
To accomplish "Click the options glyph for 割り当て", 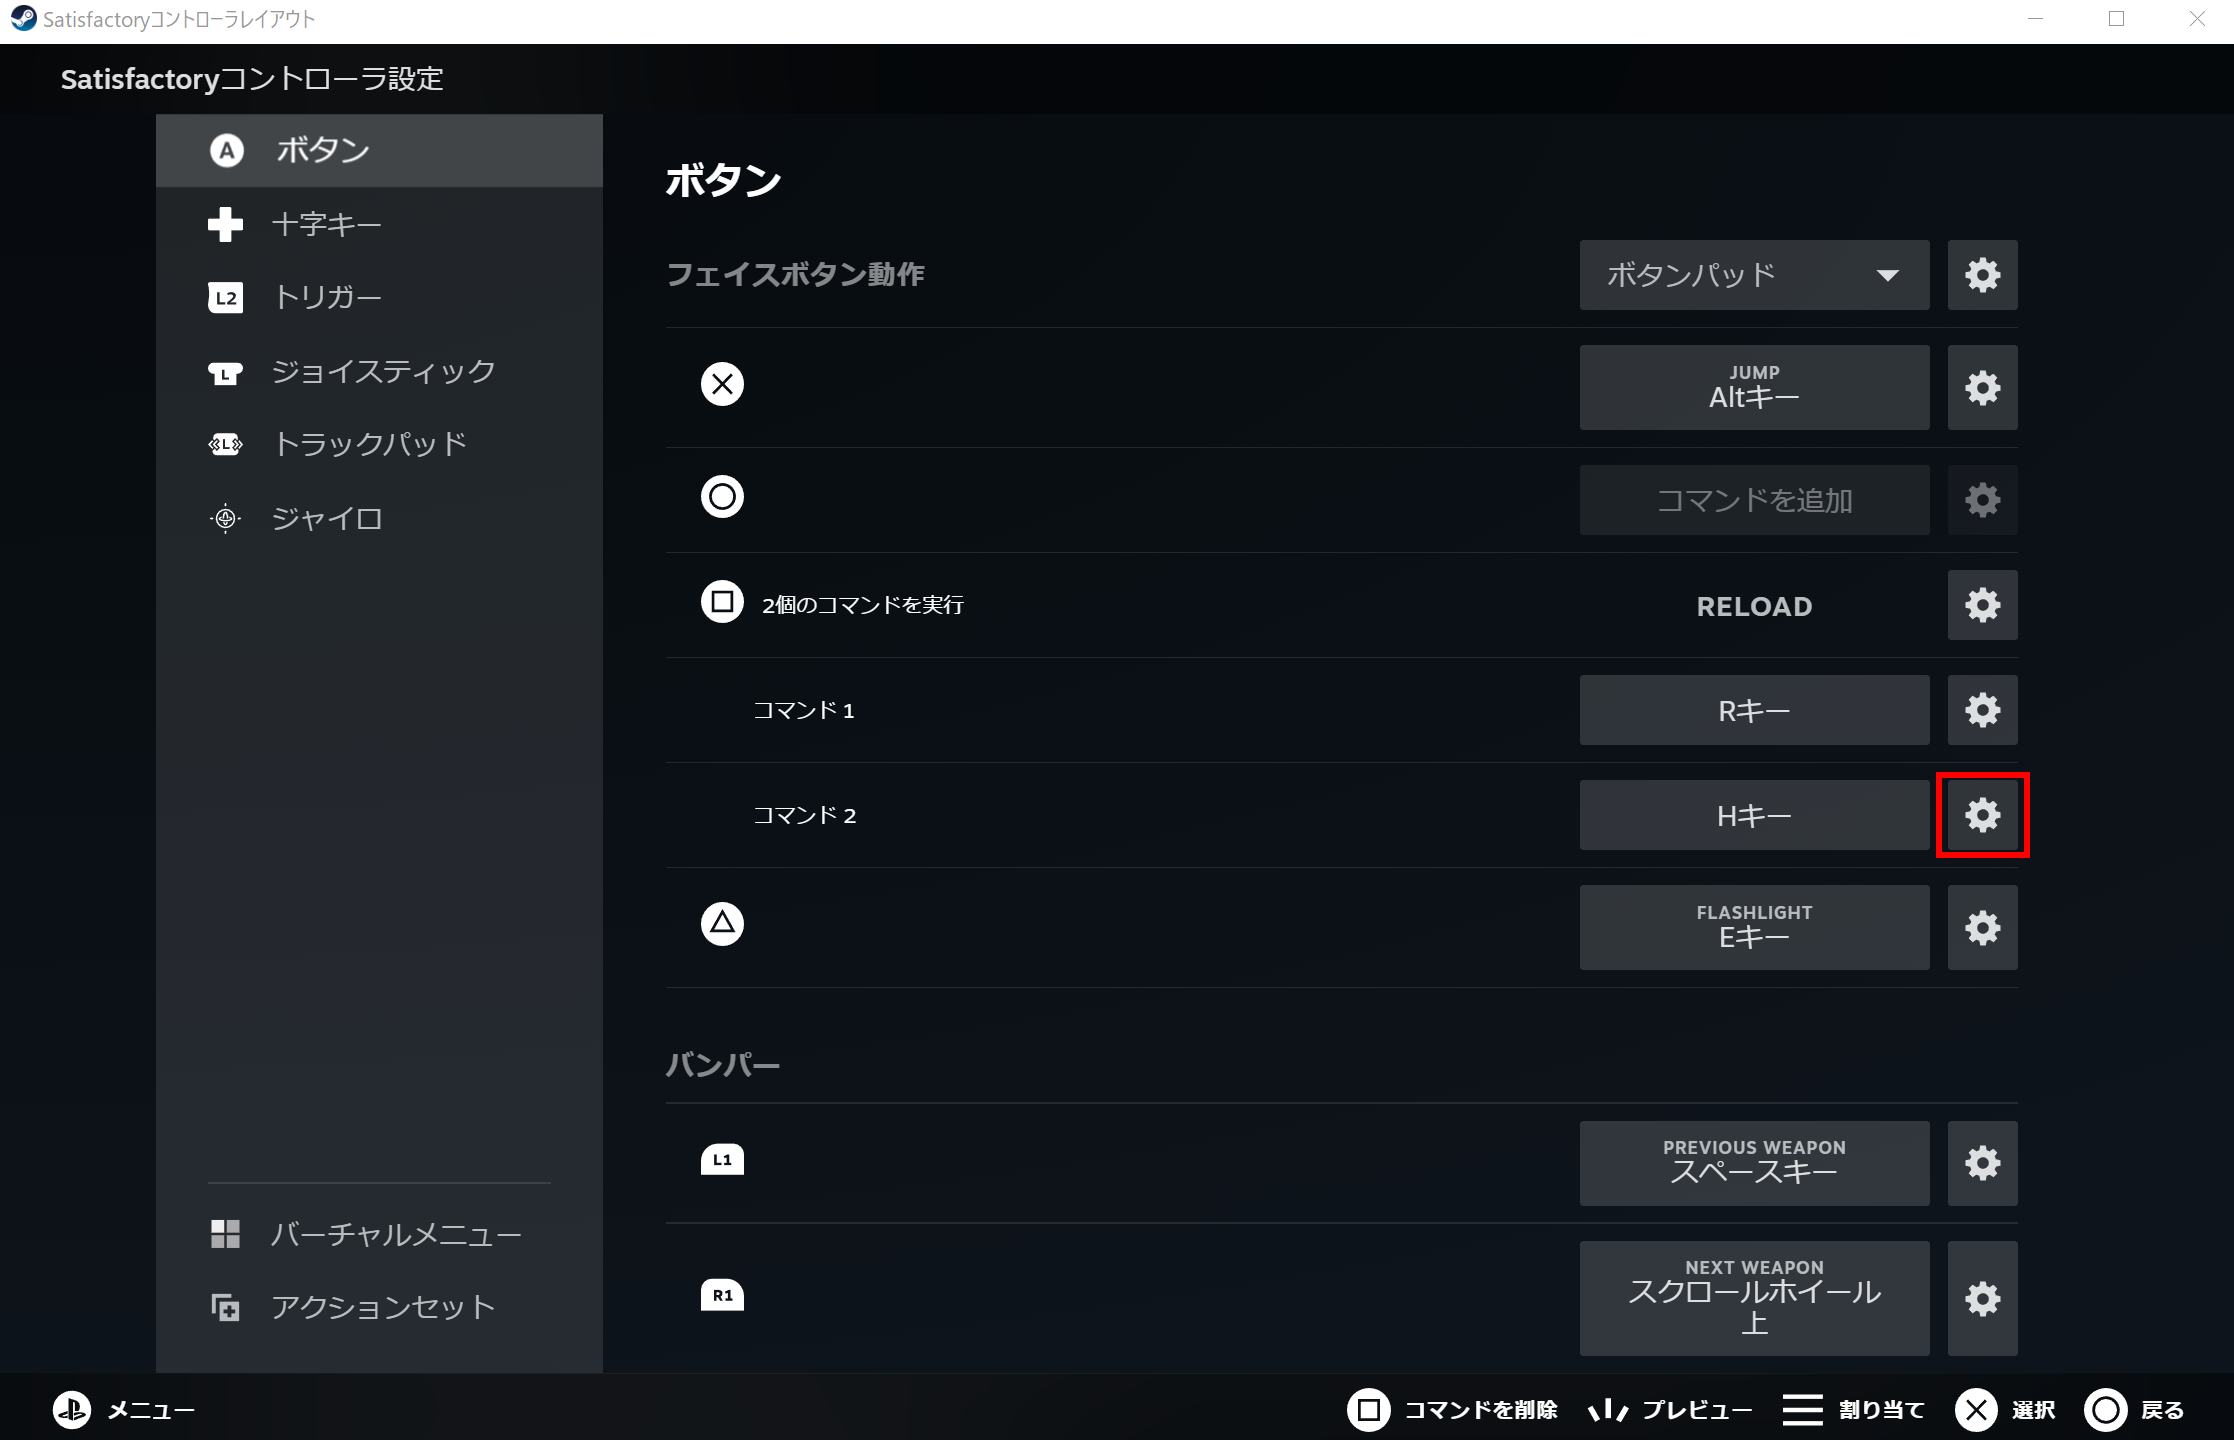I will tap(1802, 1410).
